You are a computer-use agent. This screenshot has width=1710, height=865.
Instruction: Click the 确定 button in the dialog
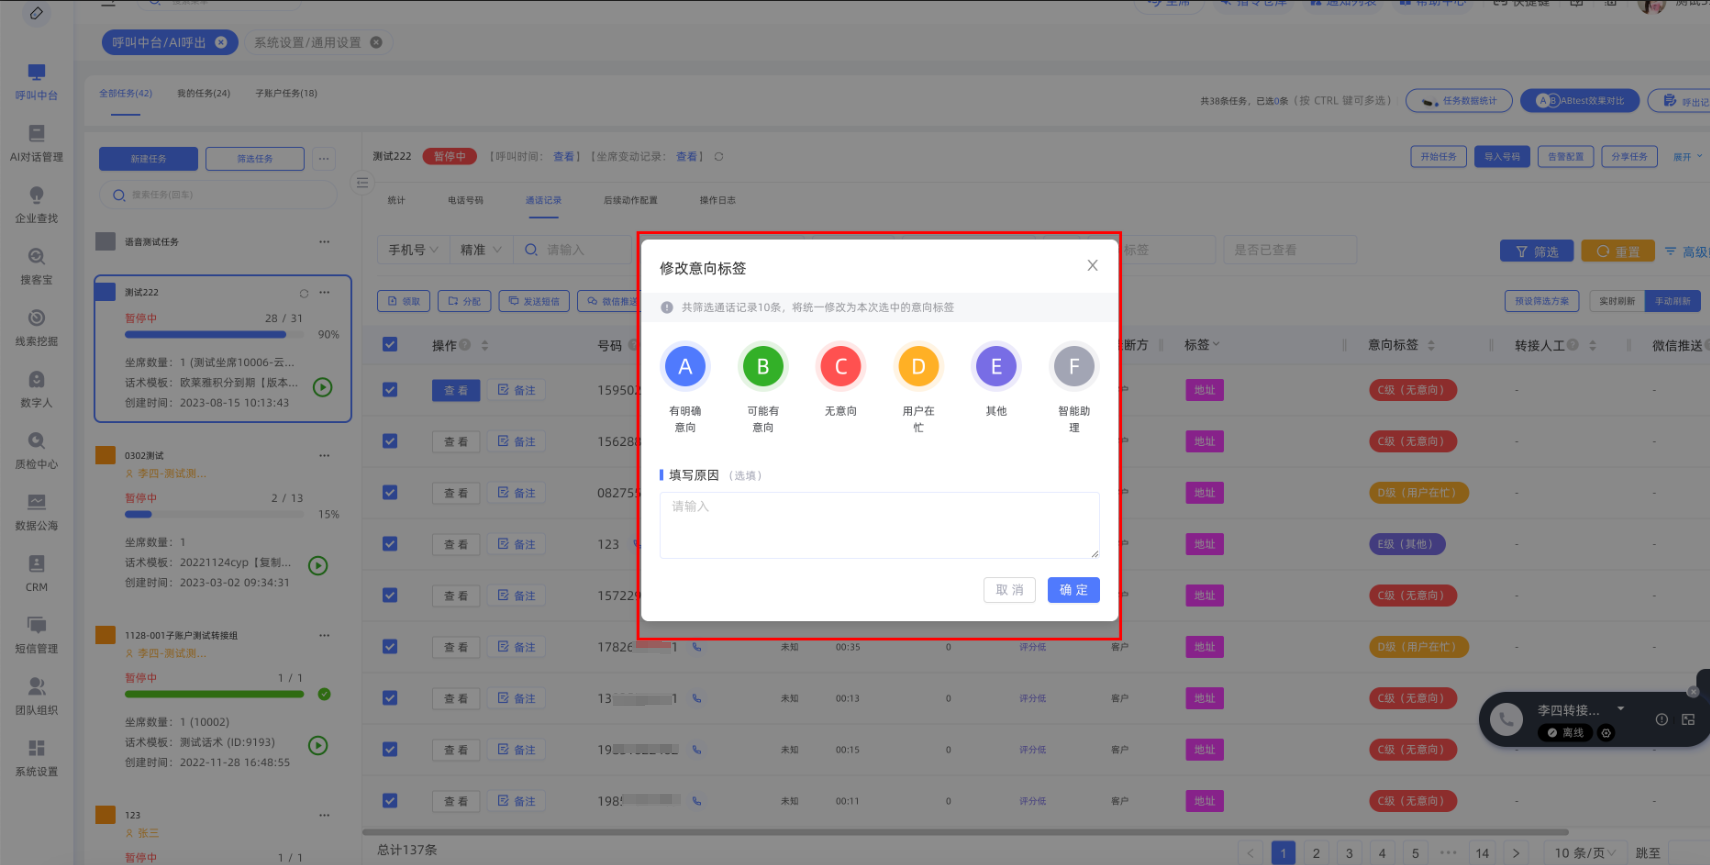point(1073,590)
